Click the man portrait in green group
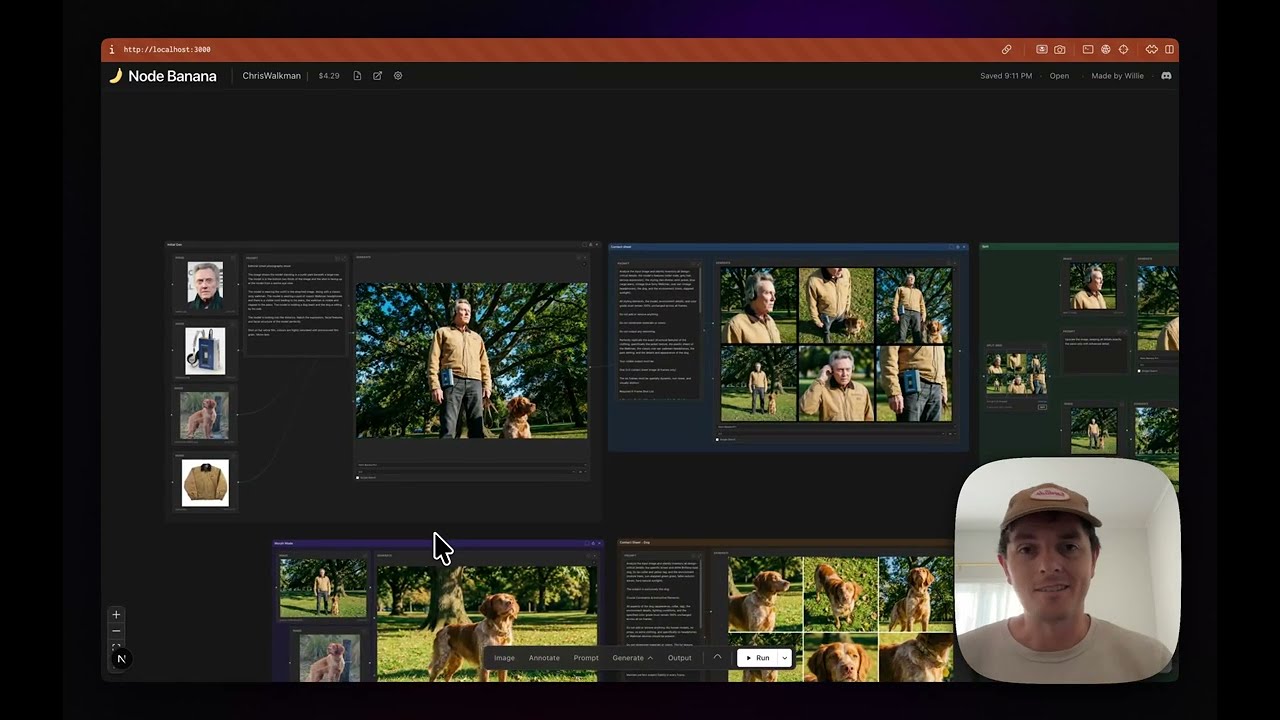The image size is (1280, 720). (1093, 287)
